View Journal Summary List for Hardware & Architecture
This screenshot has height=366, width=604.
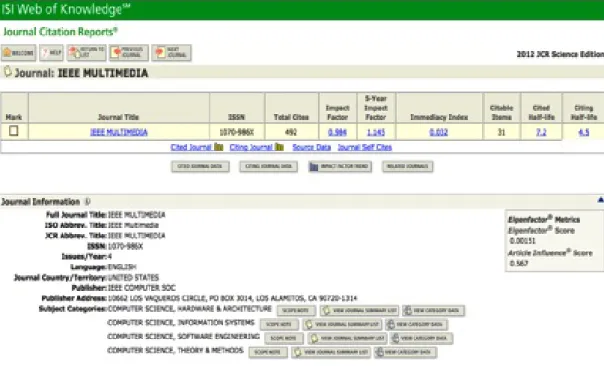[359, 311]
